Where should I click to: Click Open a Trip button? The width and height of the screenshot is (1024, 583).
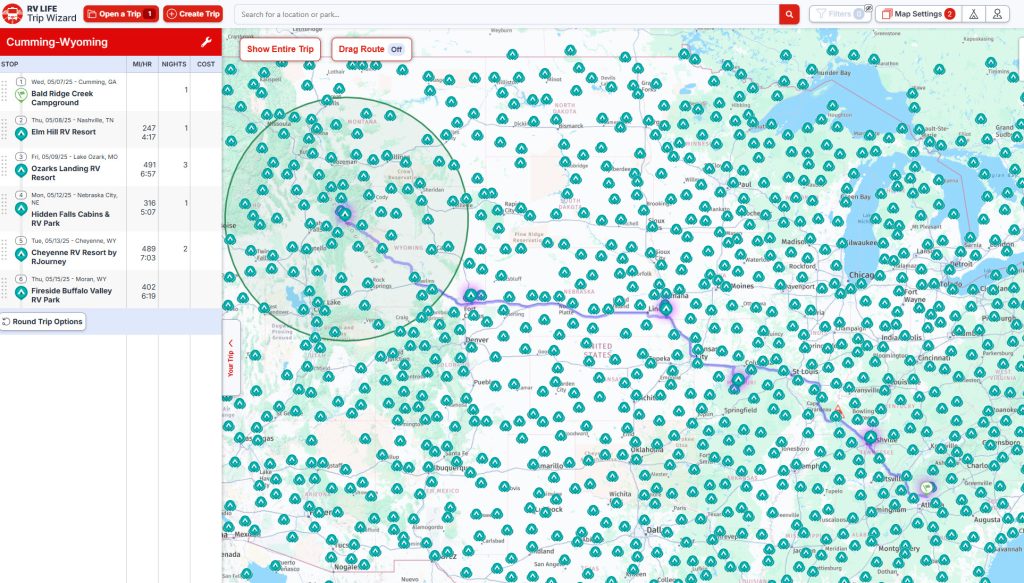click(x=120, y=14)
